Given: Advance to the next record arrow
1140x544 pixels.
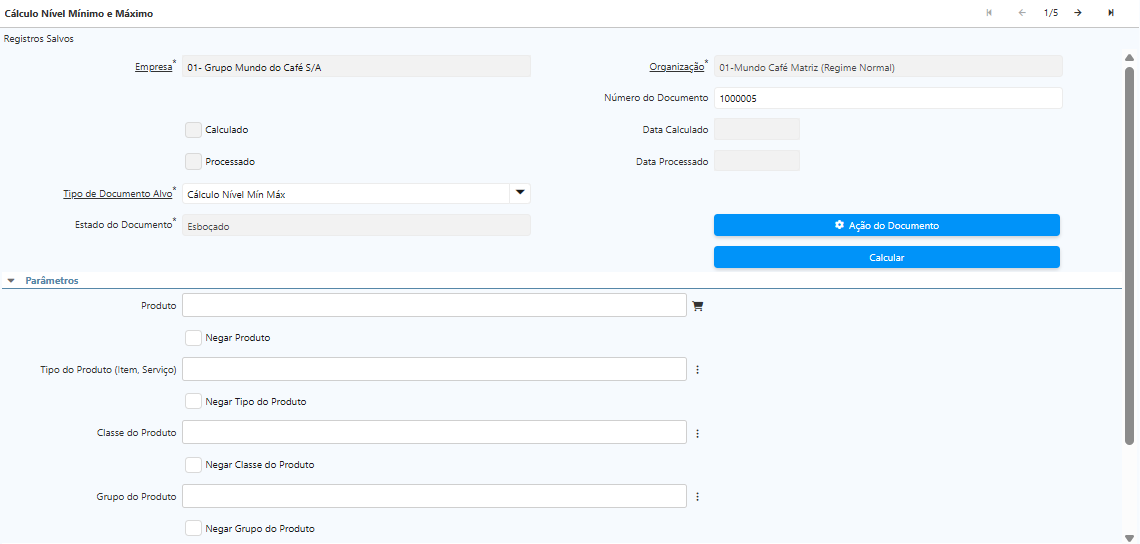Looking at the screenshot, I should click(1078, 13).
